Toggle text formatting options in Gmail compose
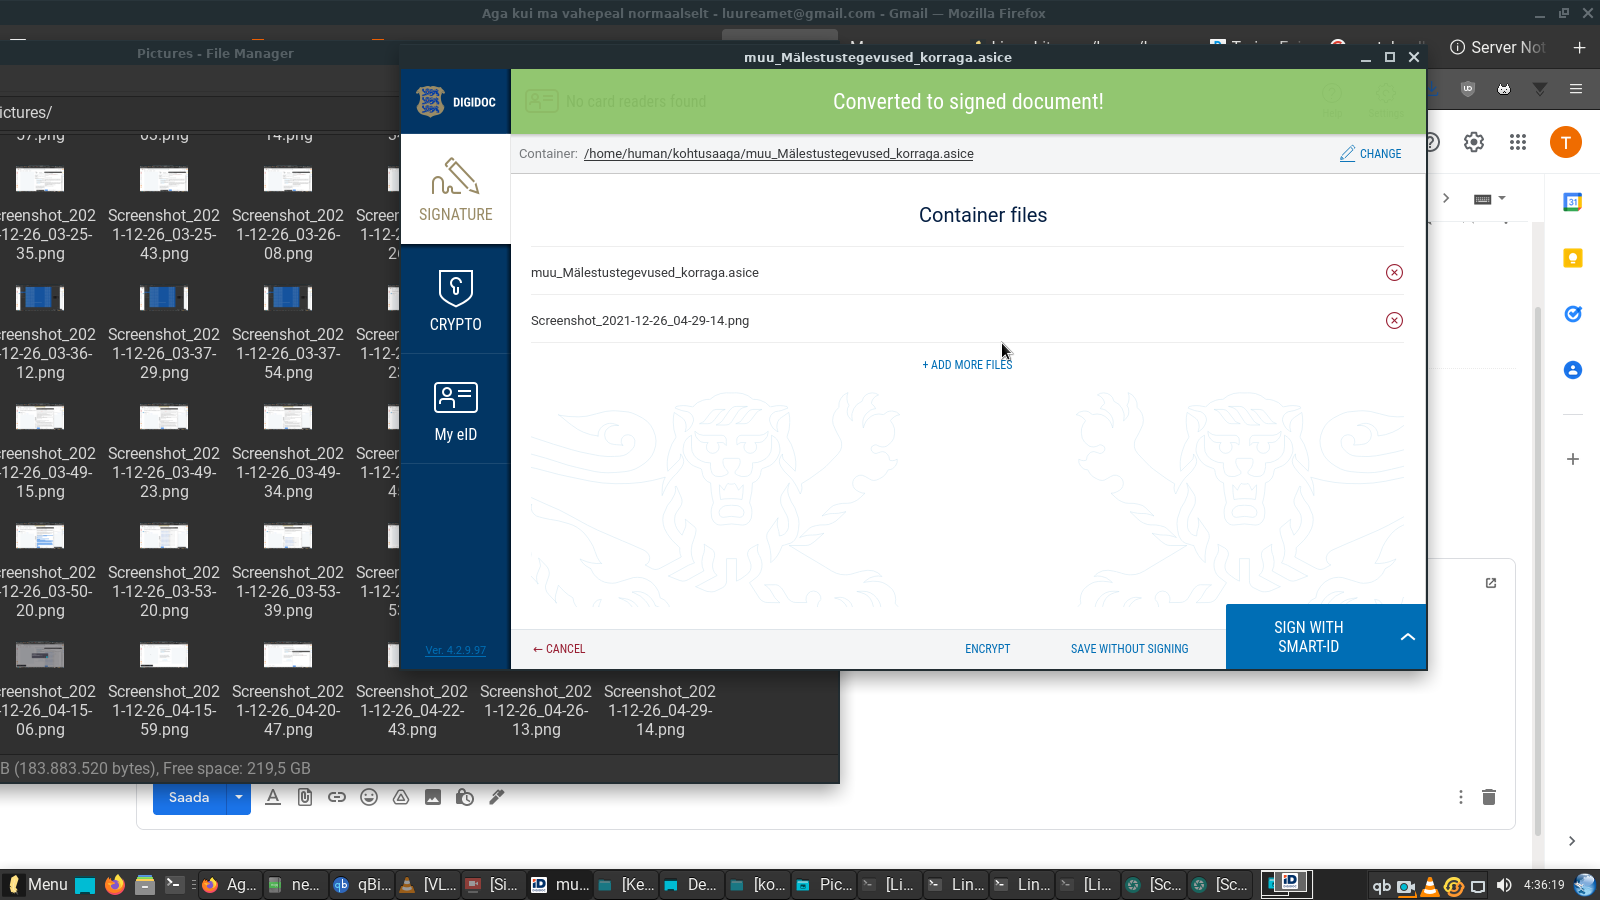 click(273, 797)
